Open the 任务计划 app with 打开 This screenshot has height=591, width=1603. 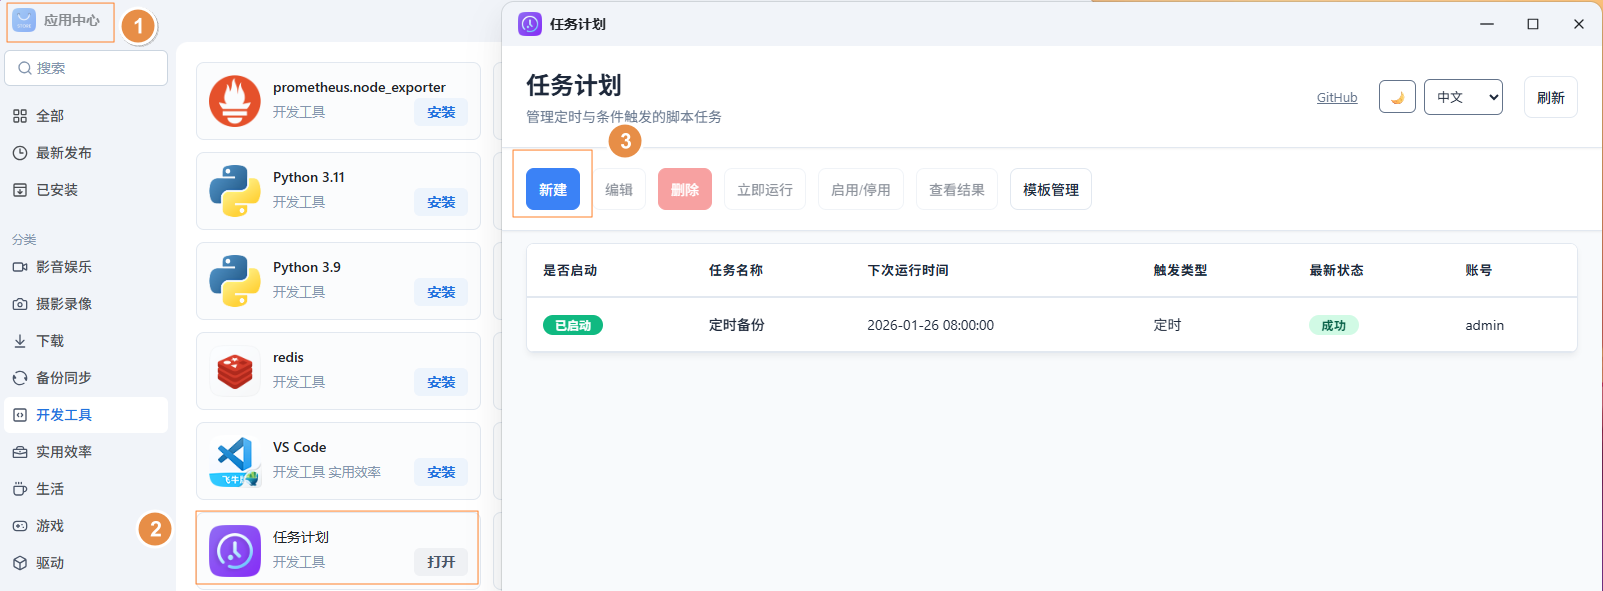point(441,562)
